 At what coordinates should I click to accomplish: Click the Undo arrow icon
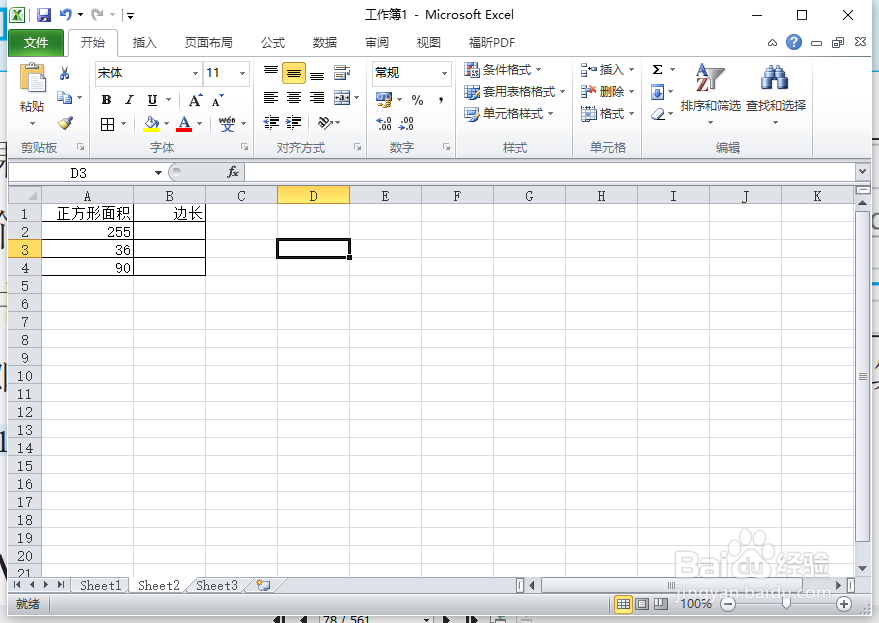coord(66,15)
